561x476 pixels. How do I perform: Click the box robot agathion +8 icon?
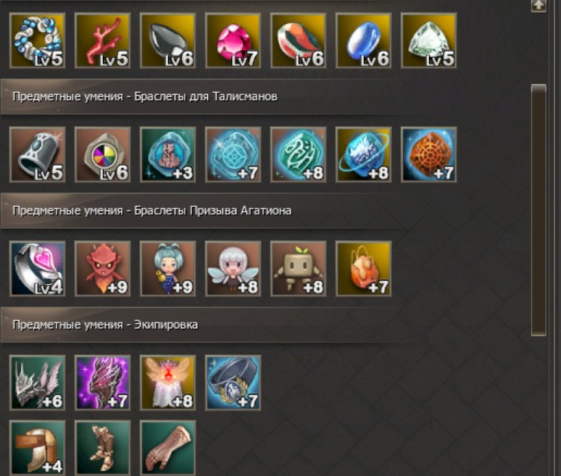point(298,269)
